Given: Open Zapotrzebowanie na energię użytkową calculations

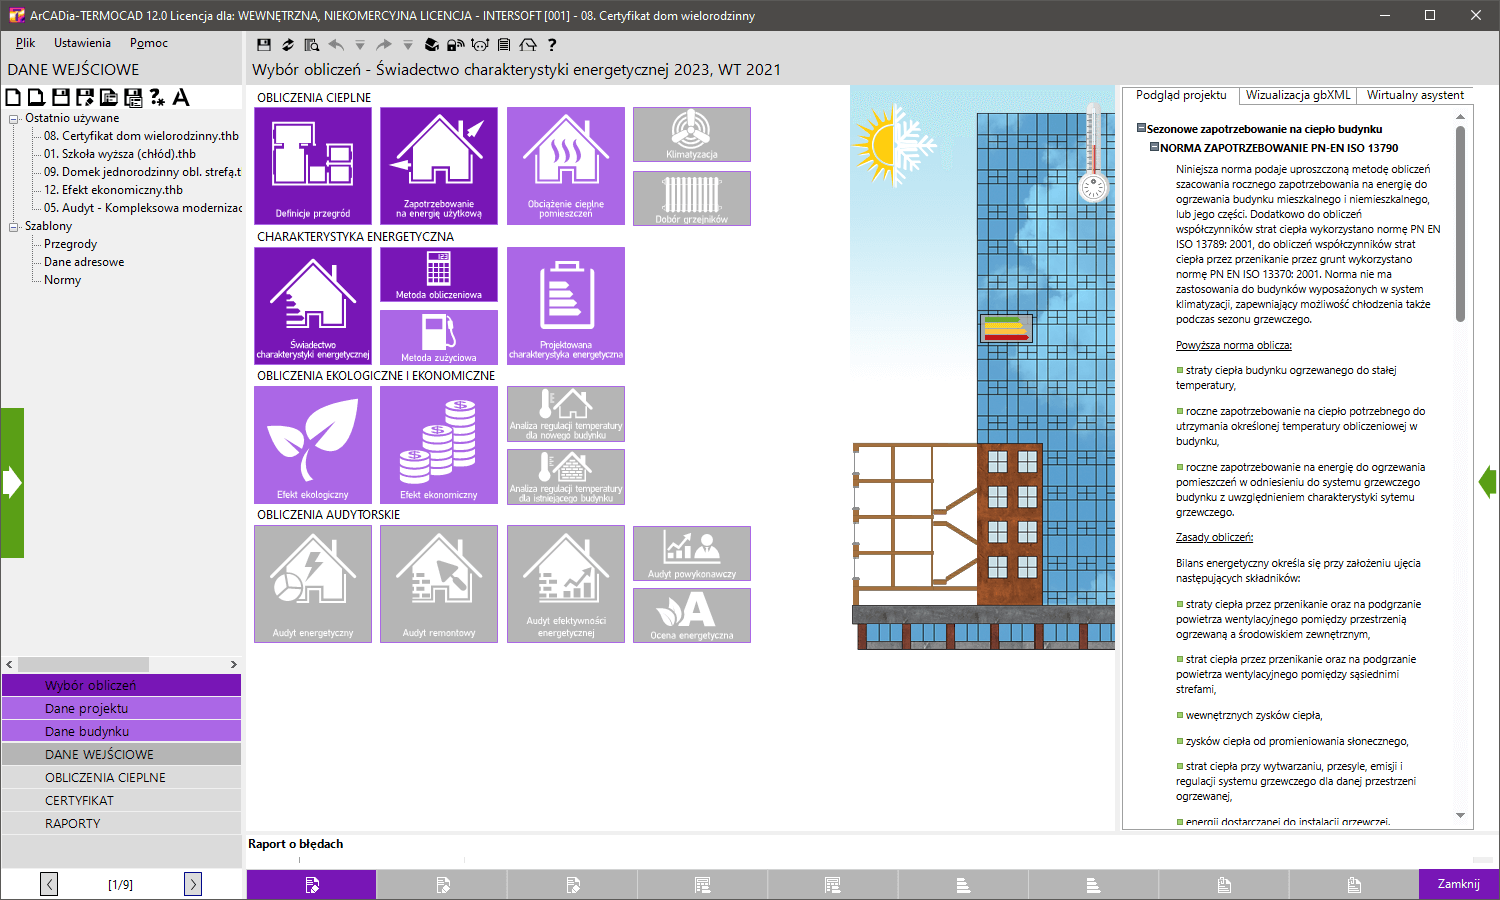Looking at the screenshot, I should [x=438, y=165].
